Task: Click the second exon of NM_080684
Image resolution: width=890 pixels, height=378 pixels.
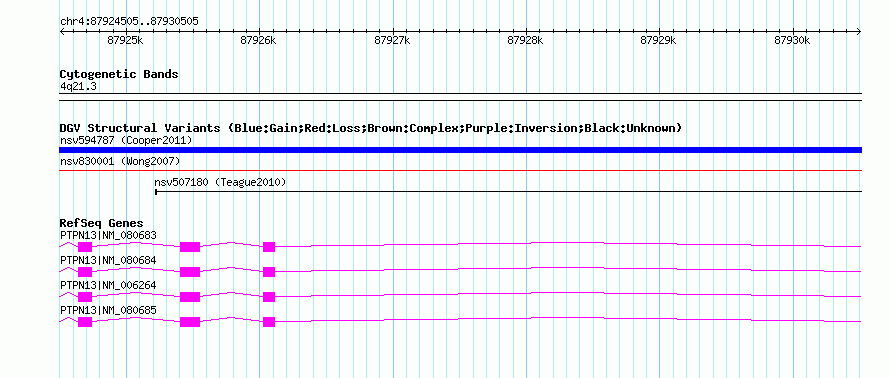Action: tap(190, 272)
